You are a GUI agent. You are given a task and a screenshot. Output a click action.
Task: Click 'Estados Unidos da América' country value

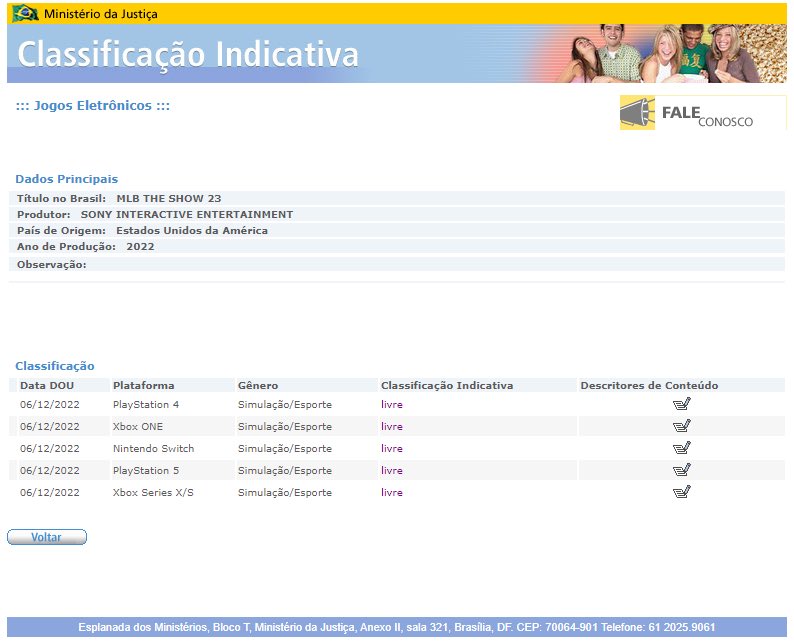(x=192, y=231)
